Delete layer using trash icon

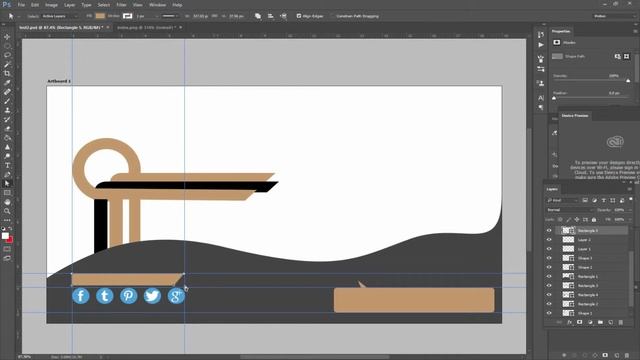click(621, 322)
